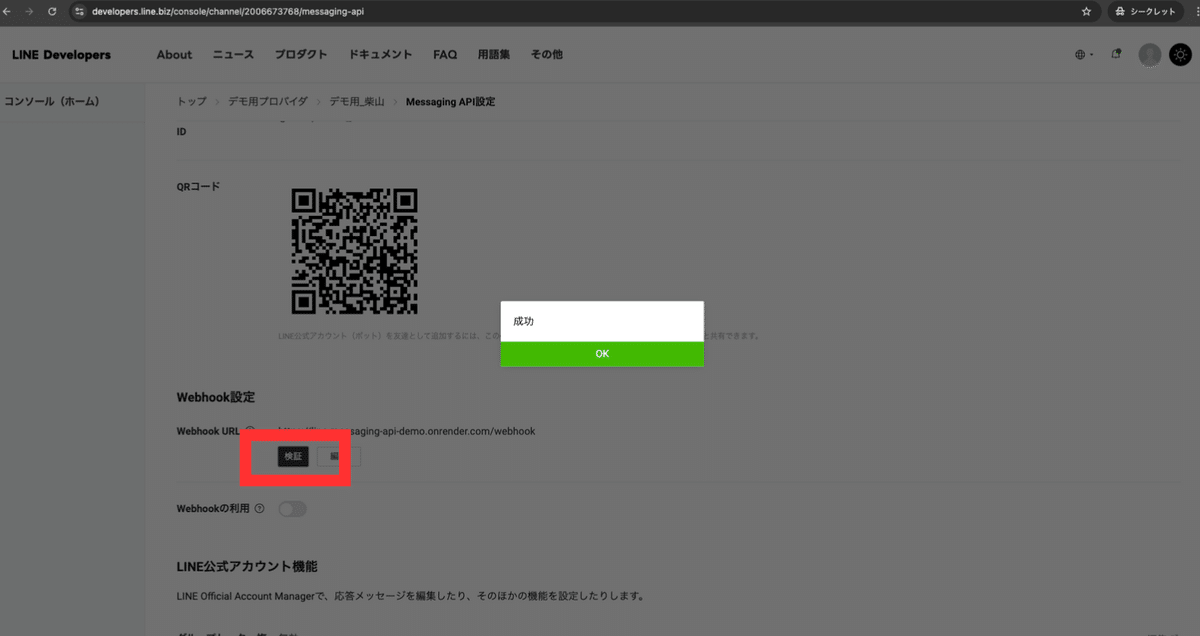Open the globe language dropdown
This screenshot has height=636, width=1200.
pos(1084,55)
